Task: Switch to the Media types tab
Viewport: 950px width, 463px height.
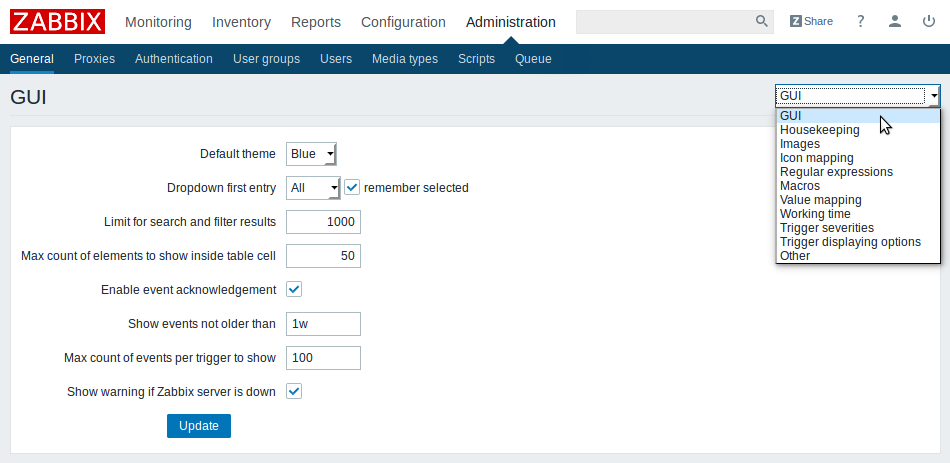Action: [x=405, y=59]
